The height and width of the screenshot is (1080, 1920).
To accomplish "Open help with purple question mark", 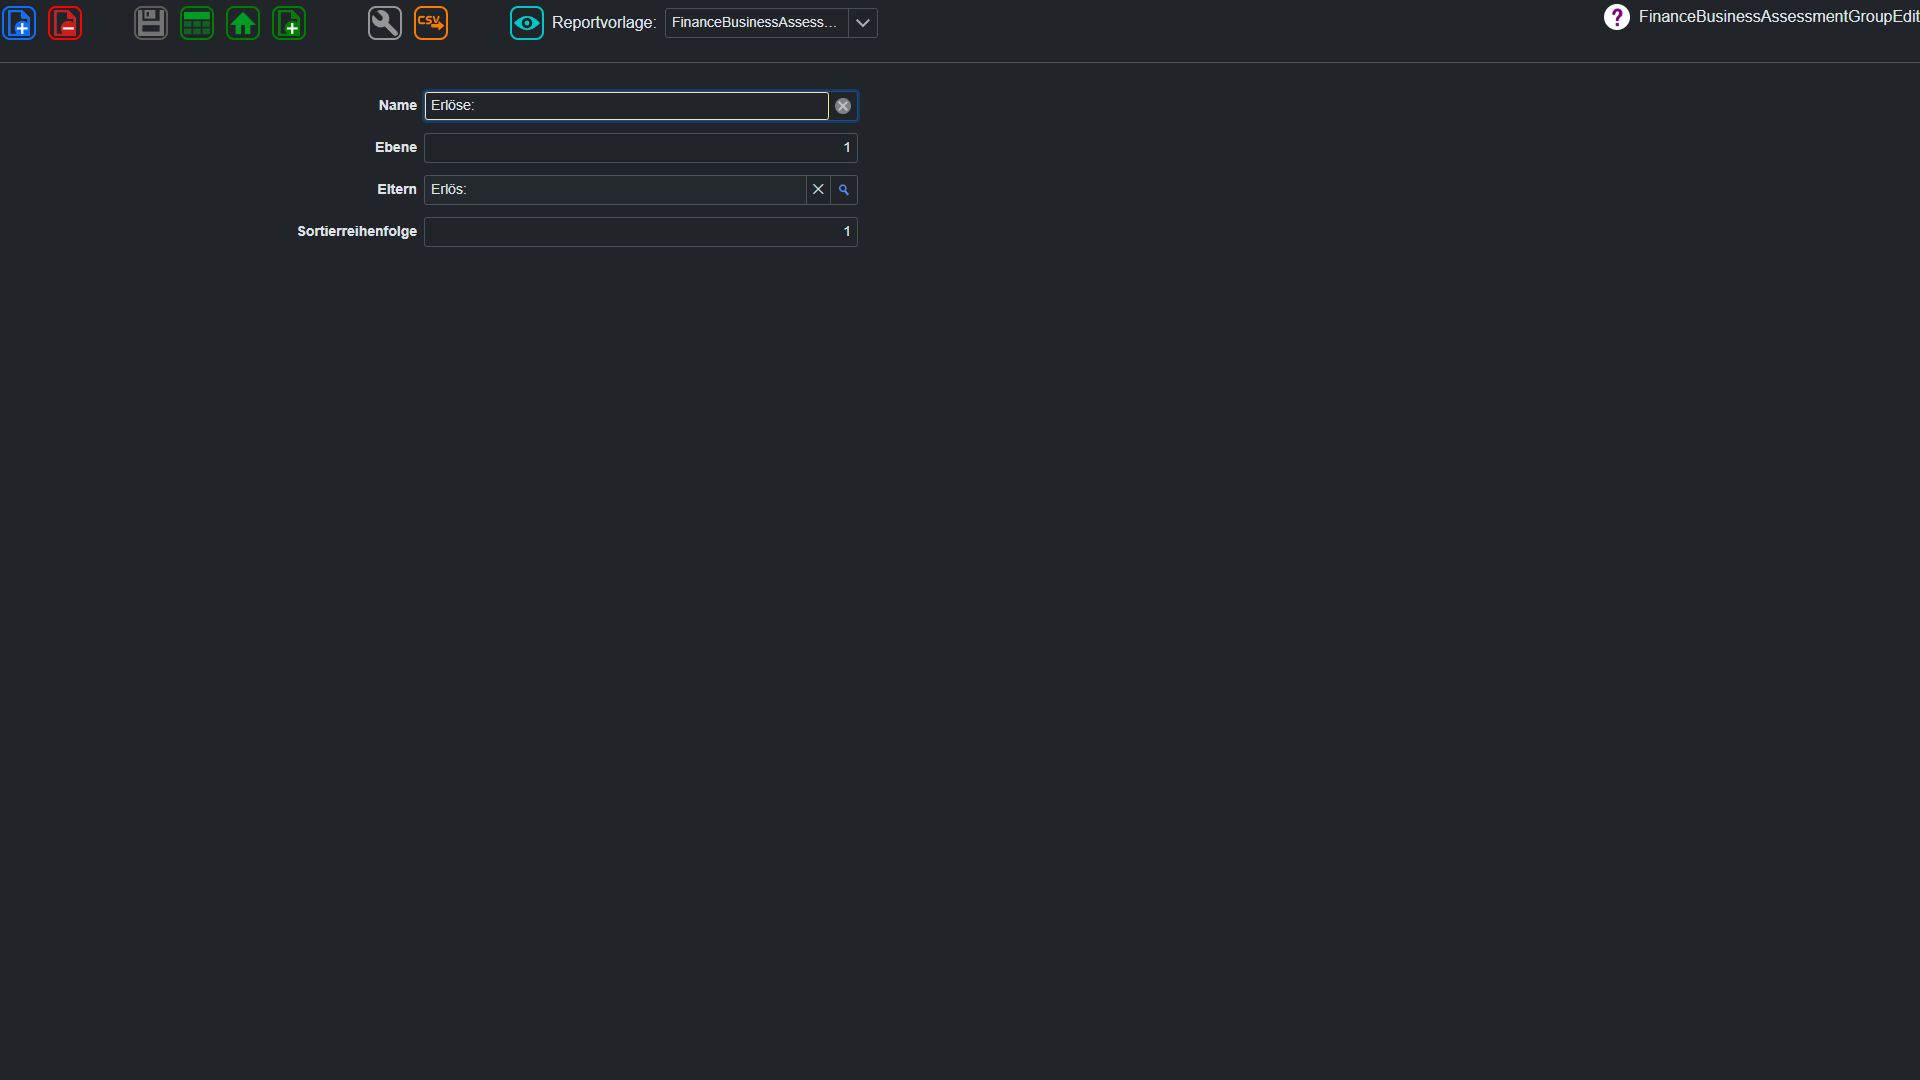I will point(1617,17).
